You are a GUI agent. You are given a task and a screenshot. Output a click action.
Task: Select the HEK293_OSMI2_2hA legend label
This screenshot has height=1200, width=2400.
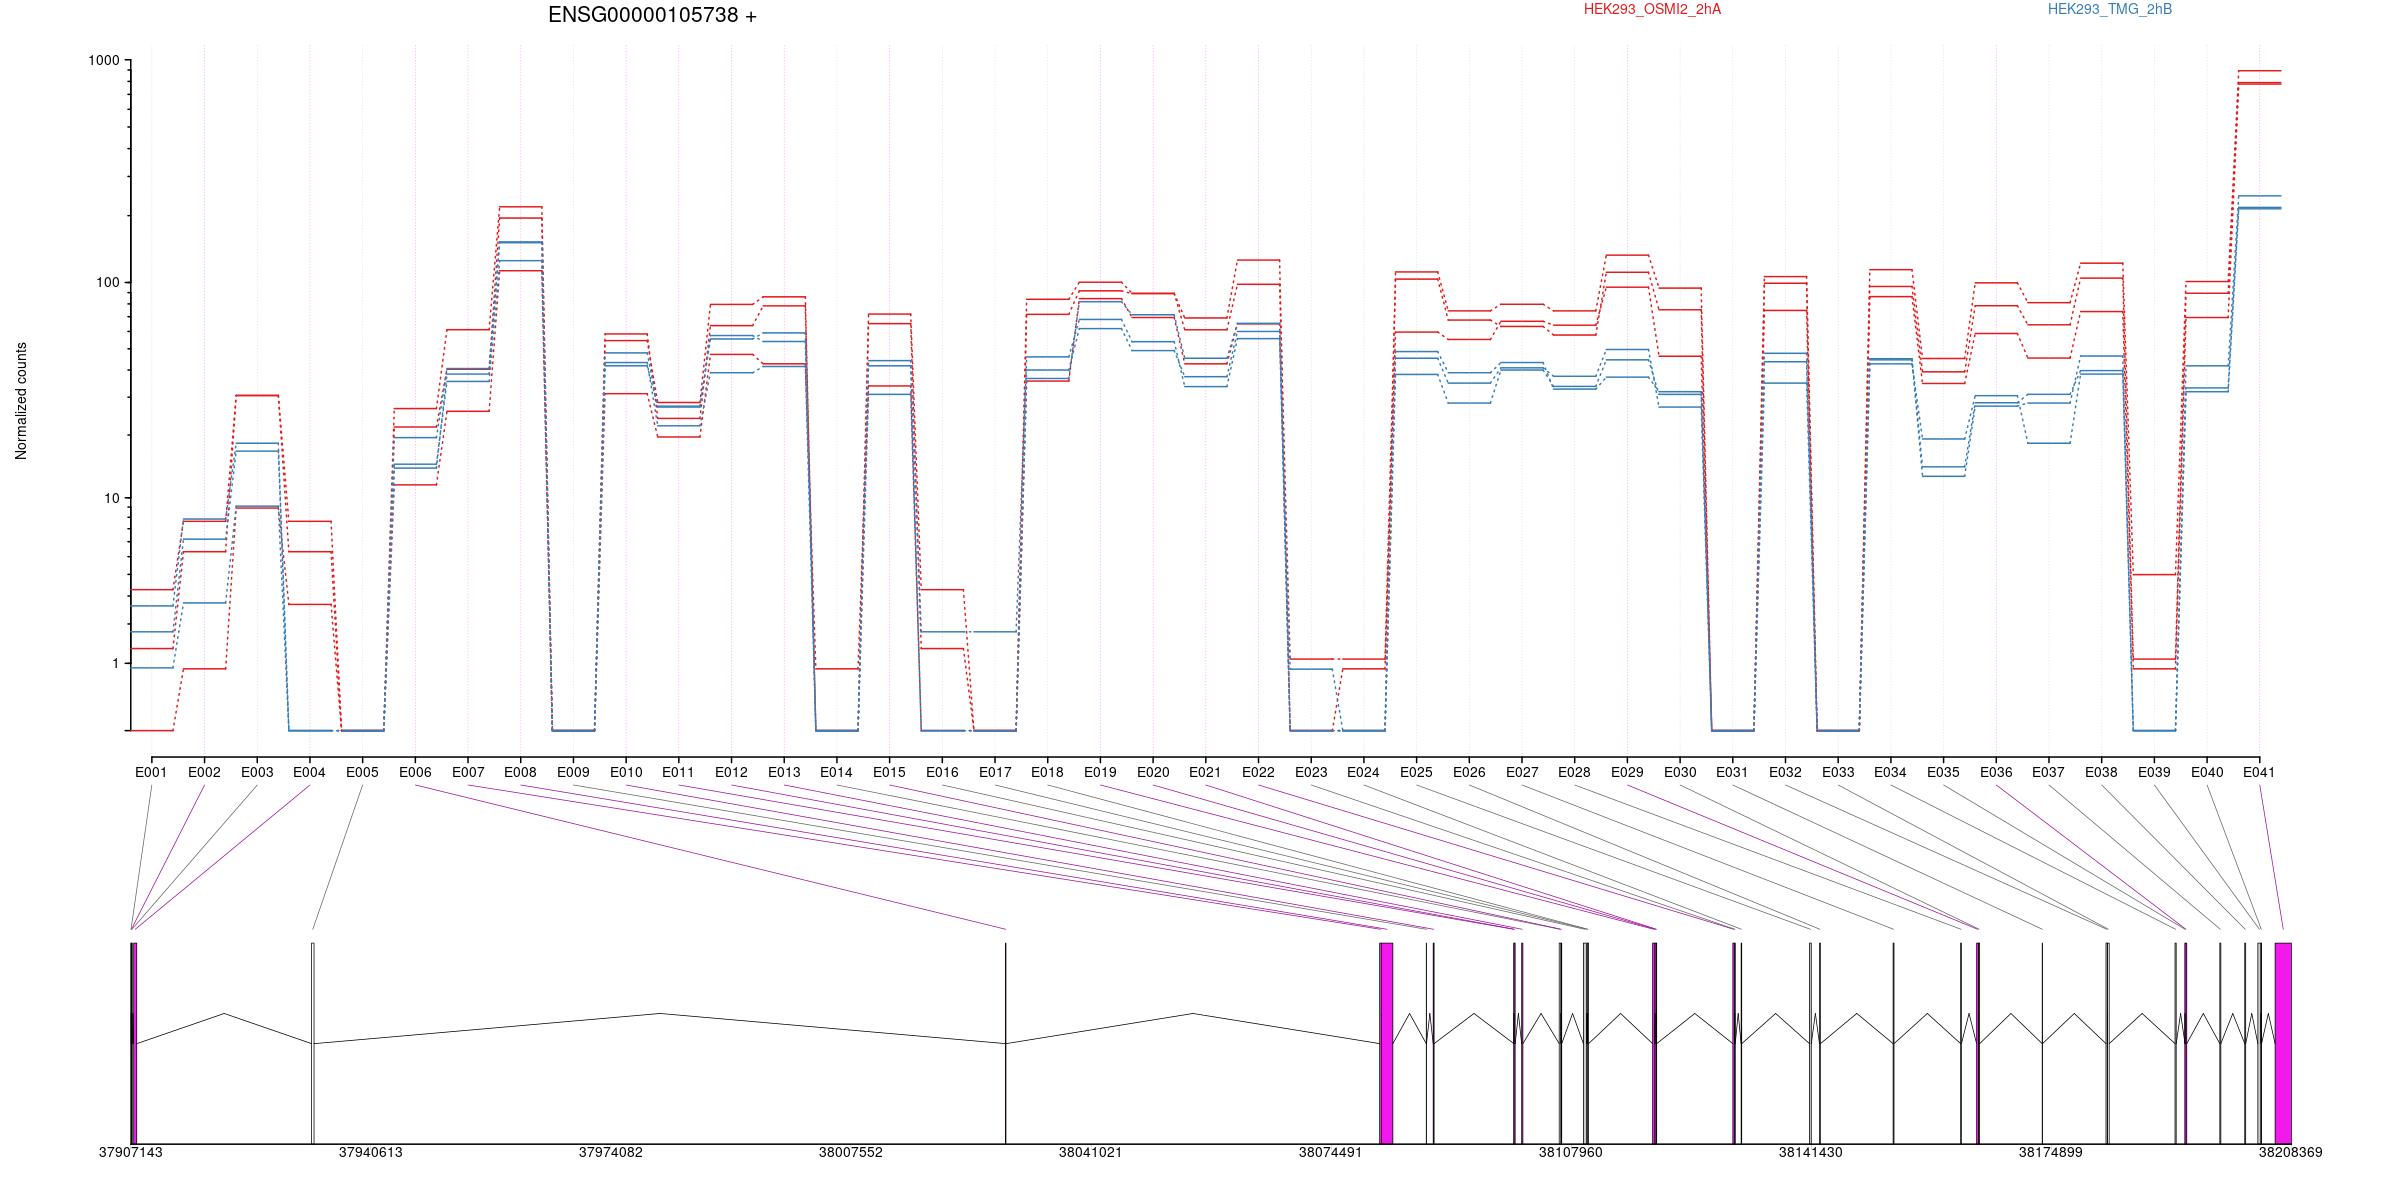(1653, 9)
